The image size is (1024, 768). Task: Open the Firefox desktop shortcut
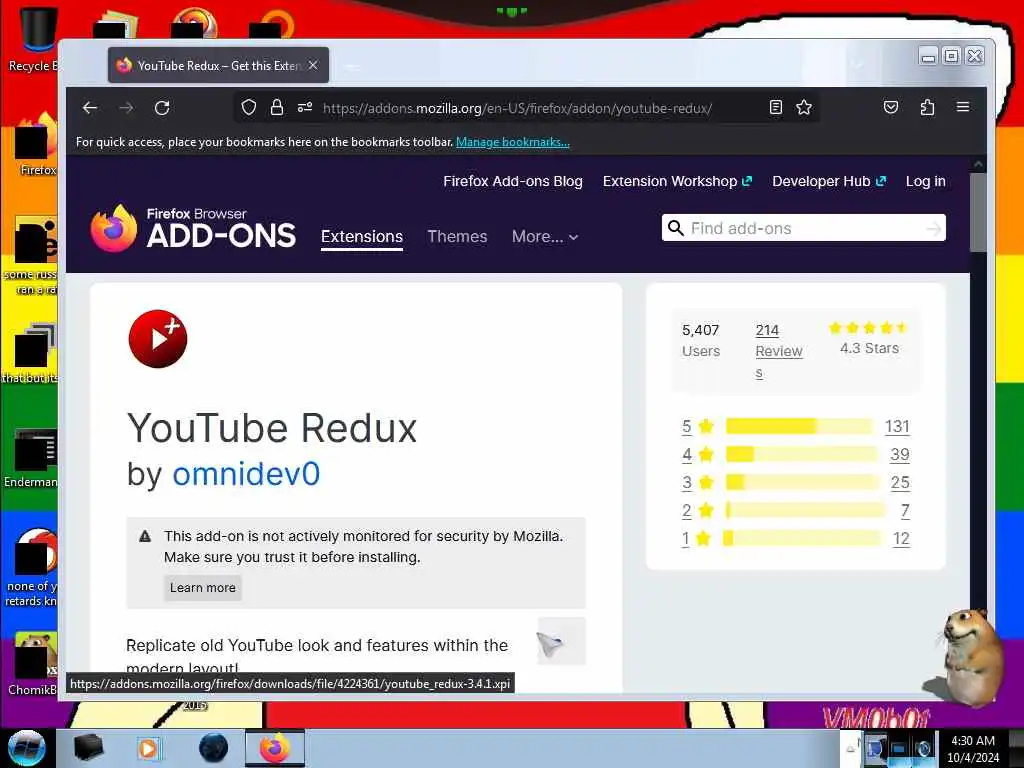click(x=36, y=145)
